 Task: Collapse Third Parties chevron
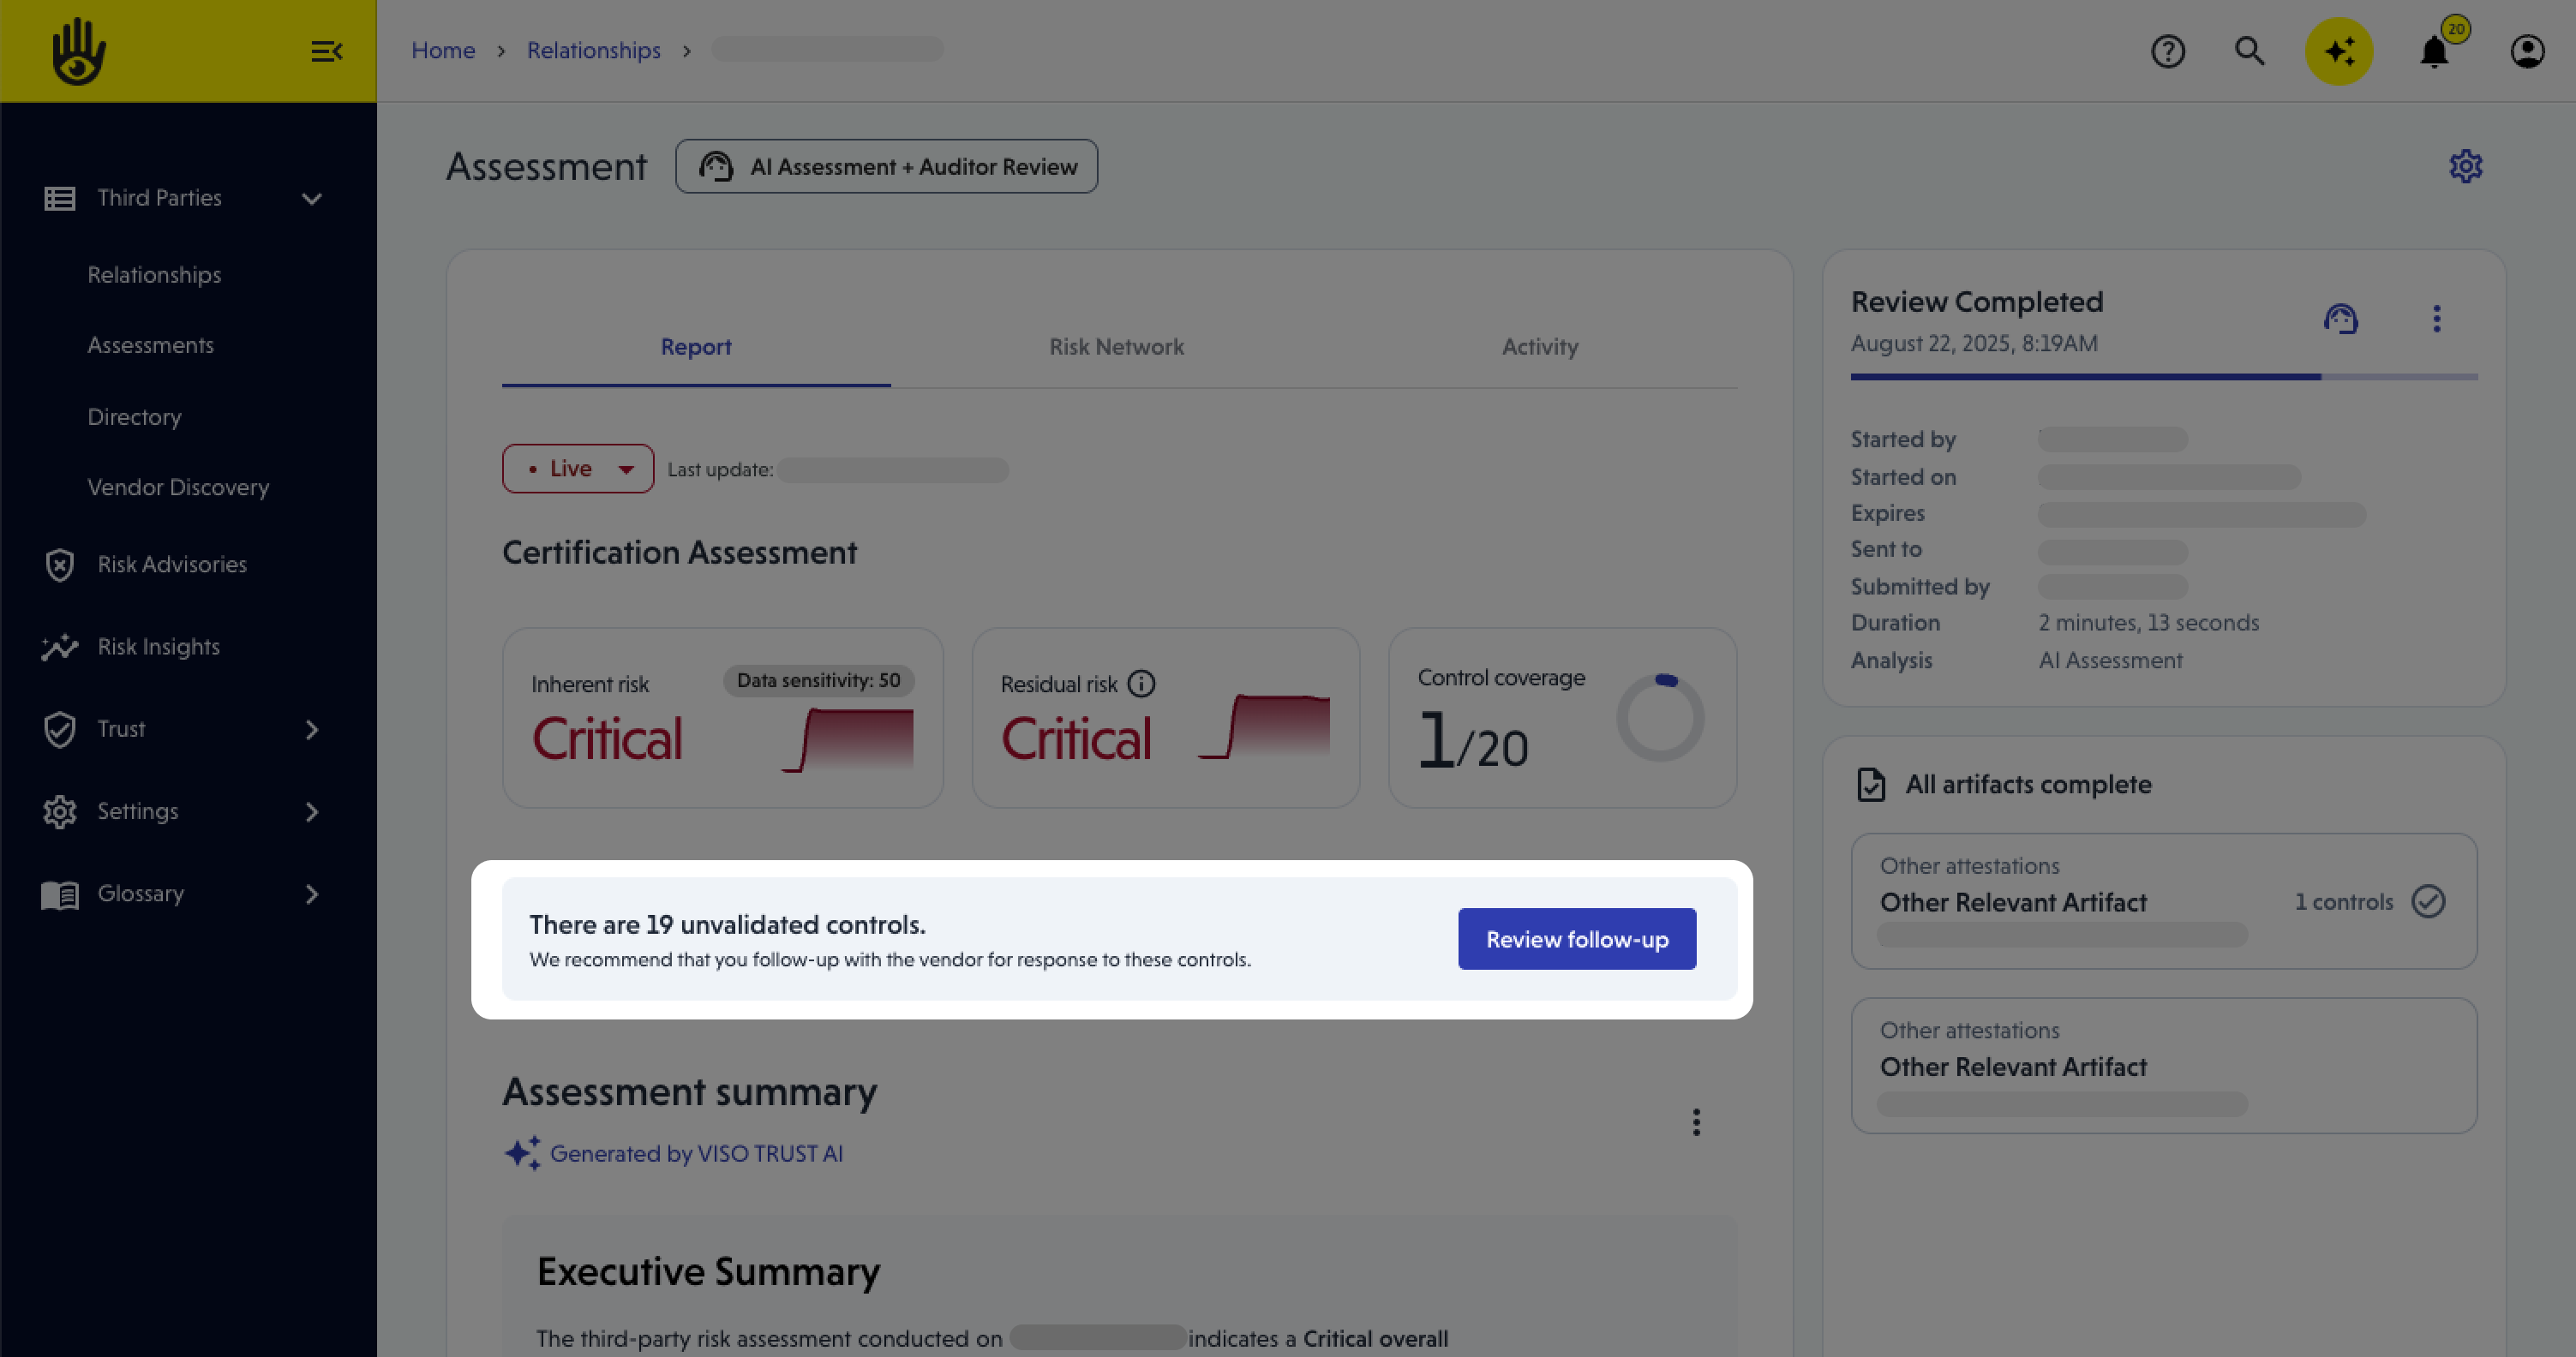pyautogui.click(x=312, y=198)
